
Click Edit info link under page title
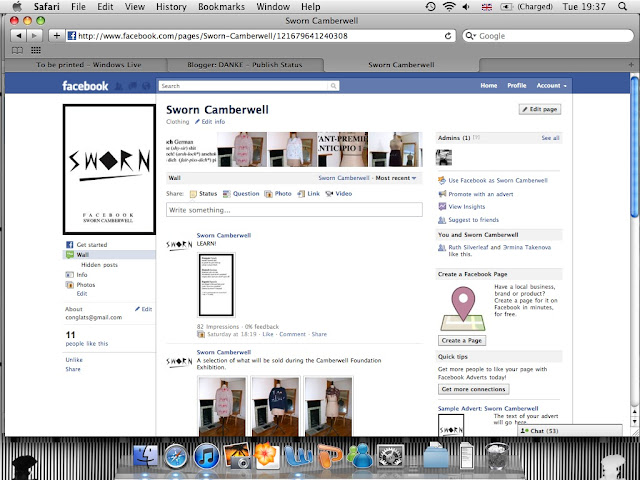210,122
